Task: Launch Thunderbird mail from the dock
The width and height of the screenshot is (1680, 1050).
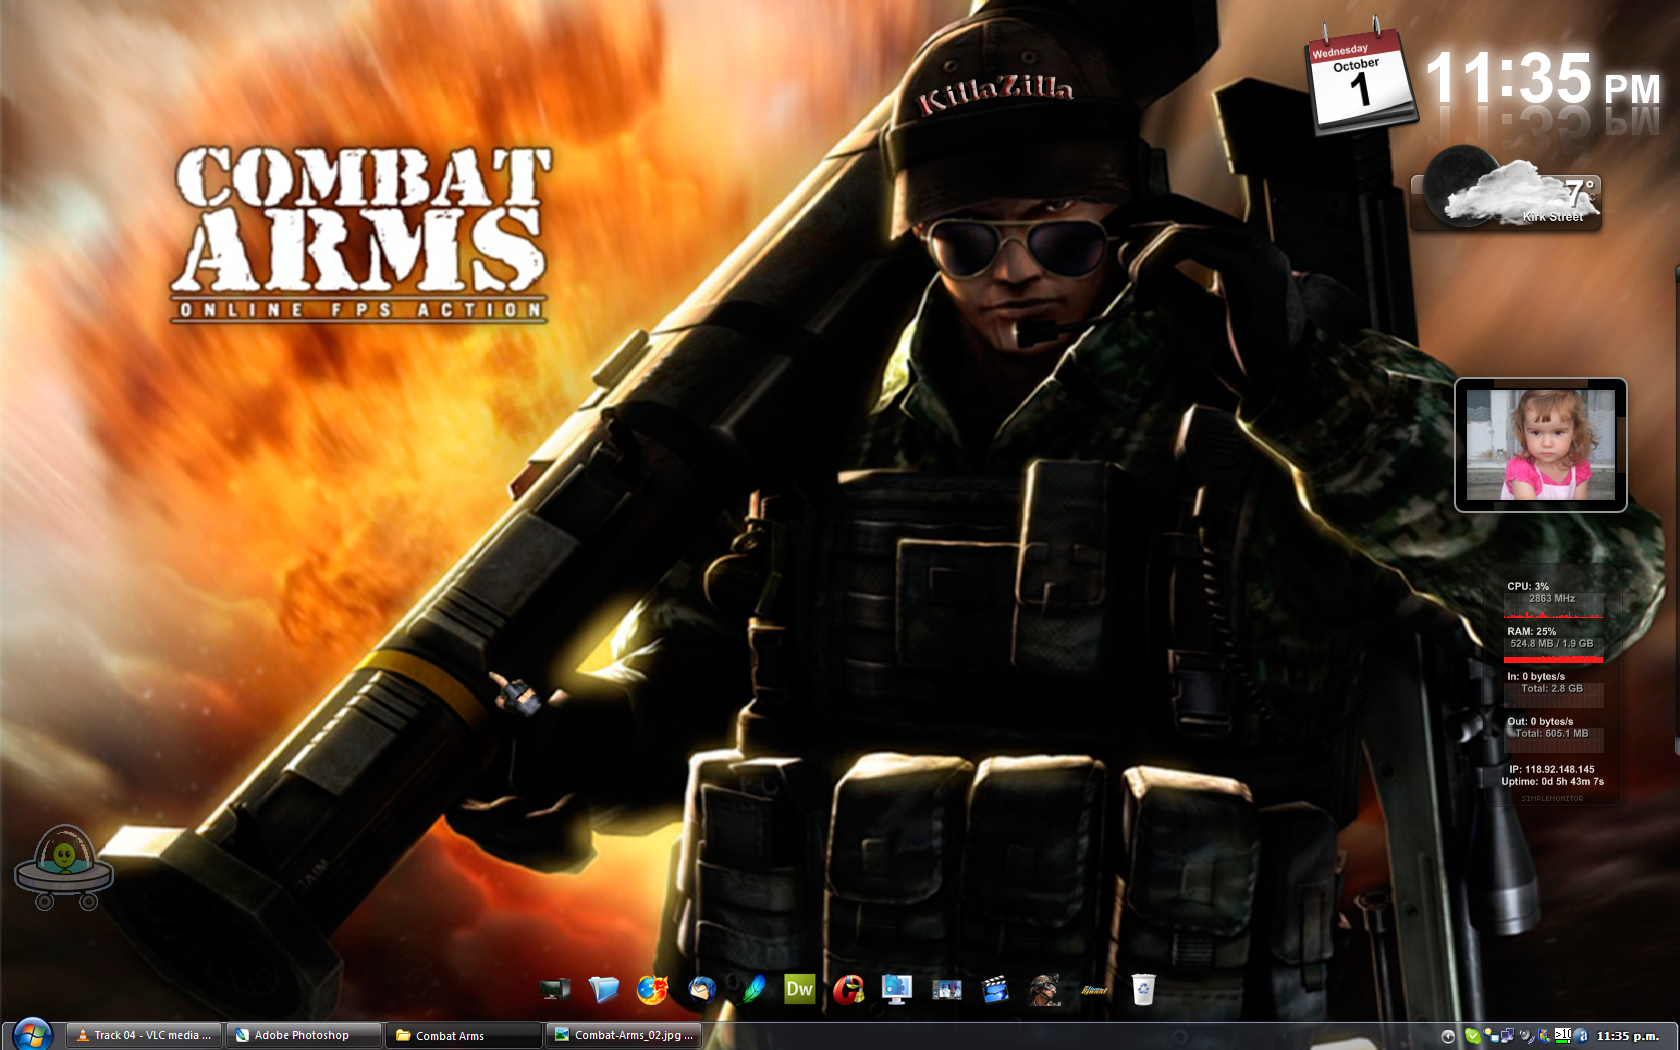Action: point(702,989)
